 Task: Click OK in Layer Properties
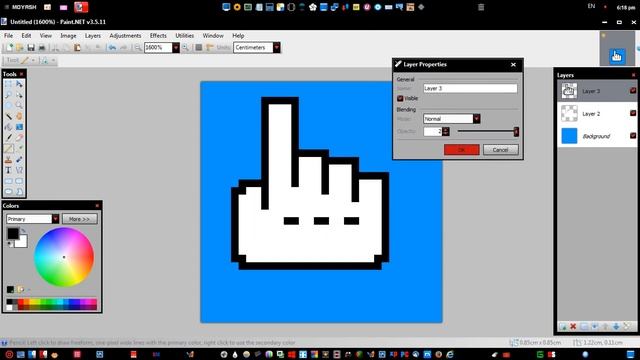click(462, 150)
